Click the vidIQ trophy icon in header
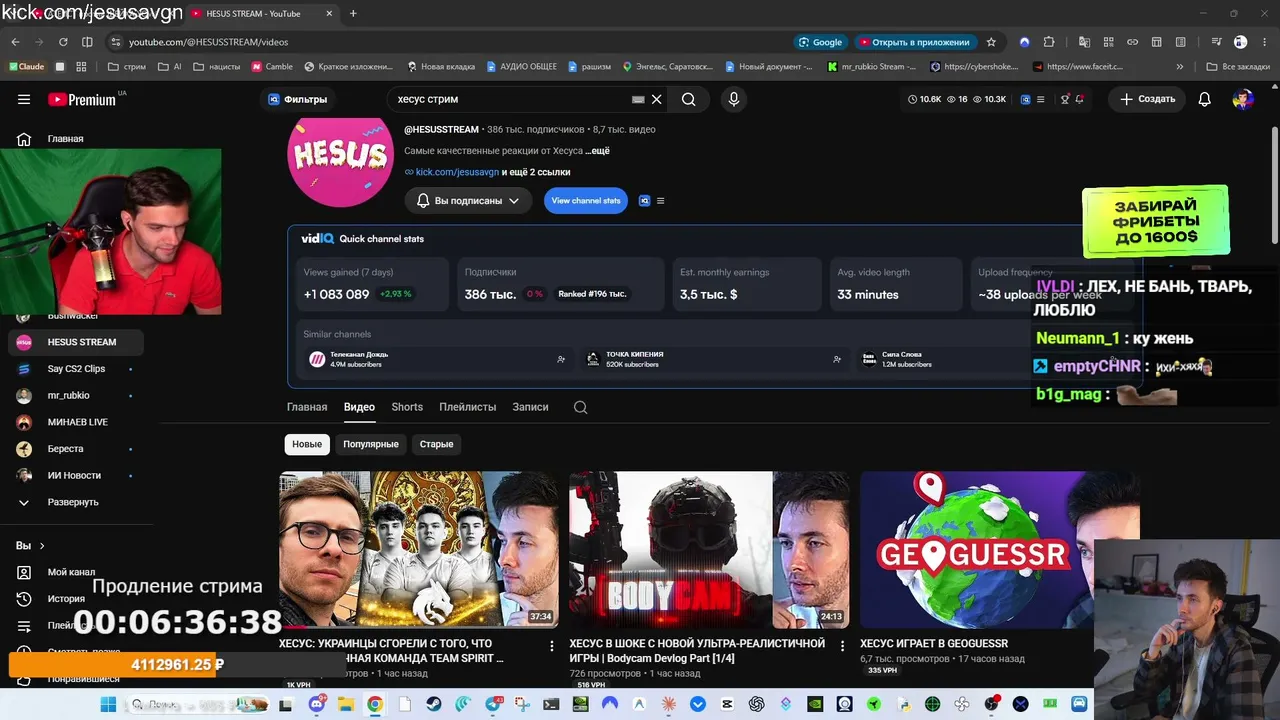This screenshot has height=720, width=1280. point(1065,99)
